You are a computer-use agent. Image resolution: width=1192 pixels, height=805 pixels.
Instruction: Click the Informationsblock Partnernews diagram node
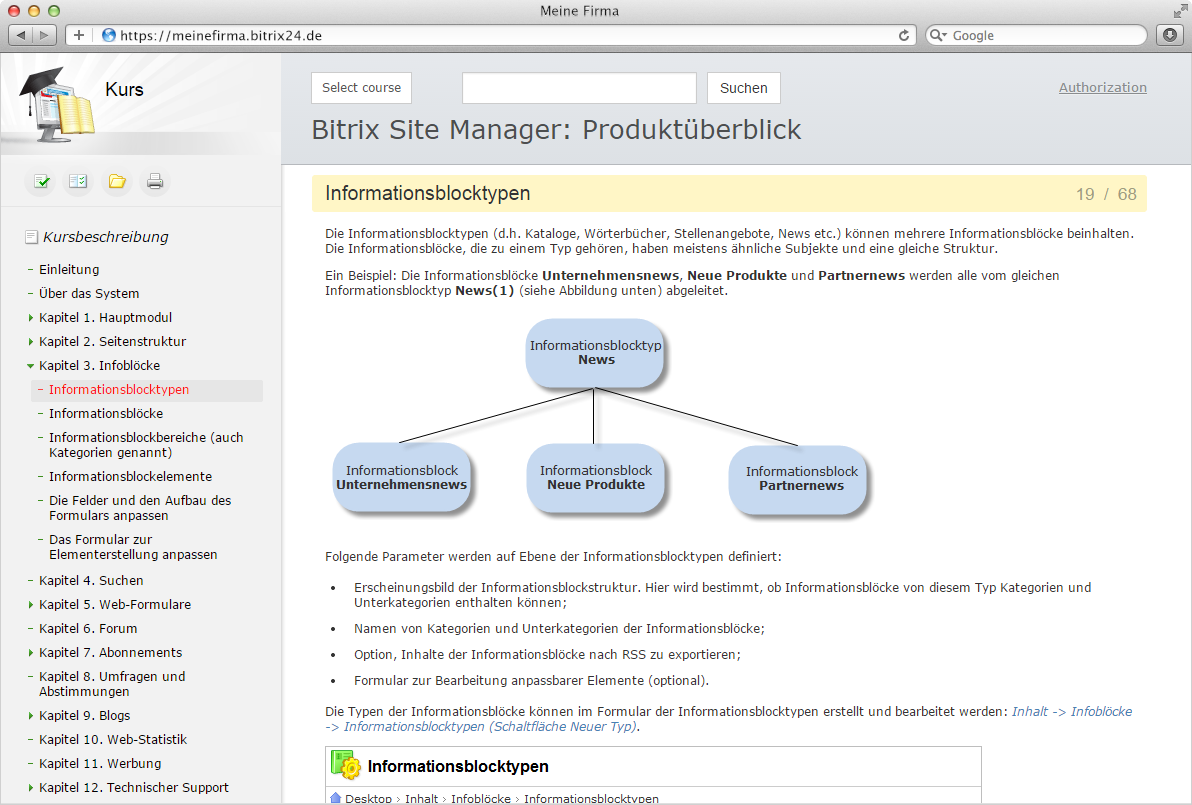(x=800, y=479)
